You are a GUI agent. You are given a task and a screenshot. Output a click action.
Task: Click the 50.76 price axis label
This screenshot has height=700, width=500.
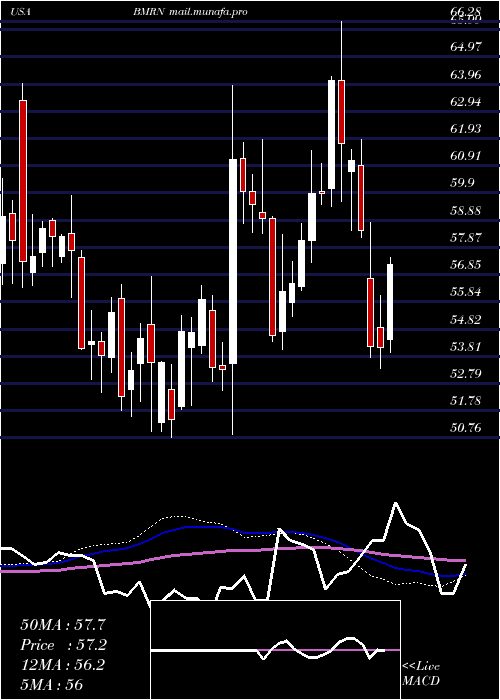point(466,428)
